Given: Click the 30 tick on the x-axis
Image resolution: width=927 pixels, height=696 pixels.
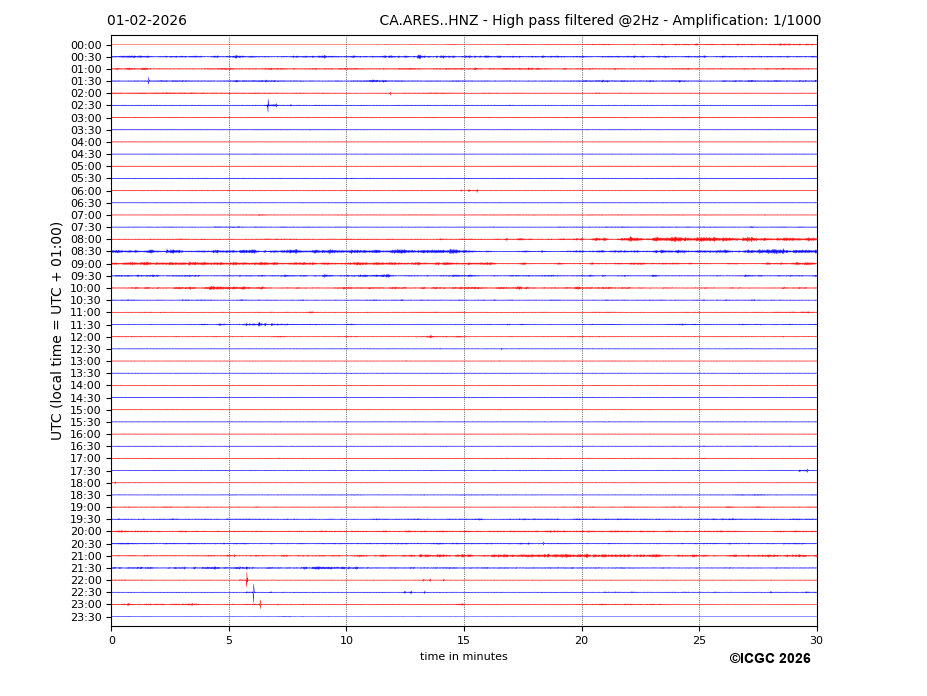Looking at the screenshot, I should pos(816,640).
